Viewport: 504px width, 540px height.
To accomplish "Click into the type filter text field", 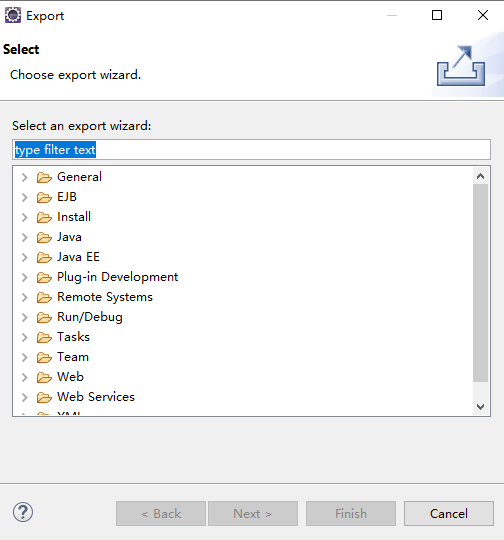I will point(251,150).
